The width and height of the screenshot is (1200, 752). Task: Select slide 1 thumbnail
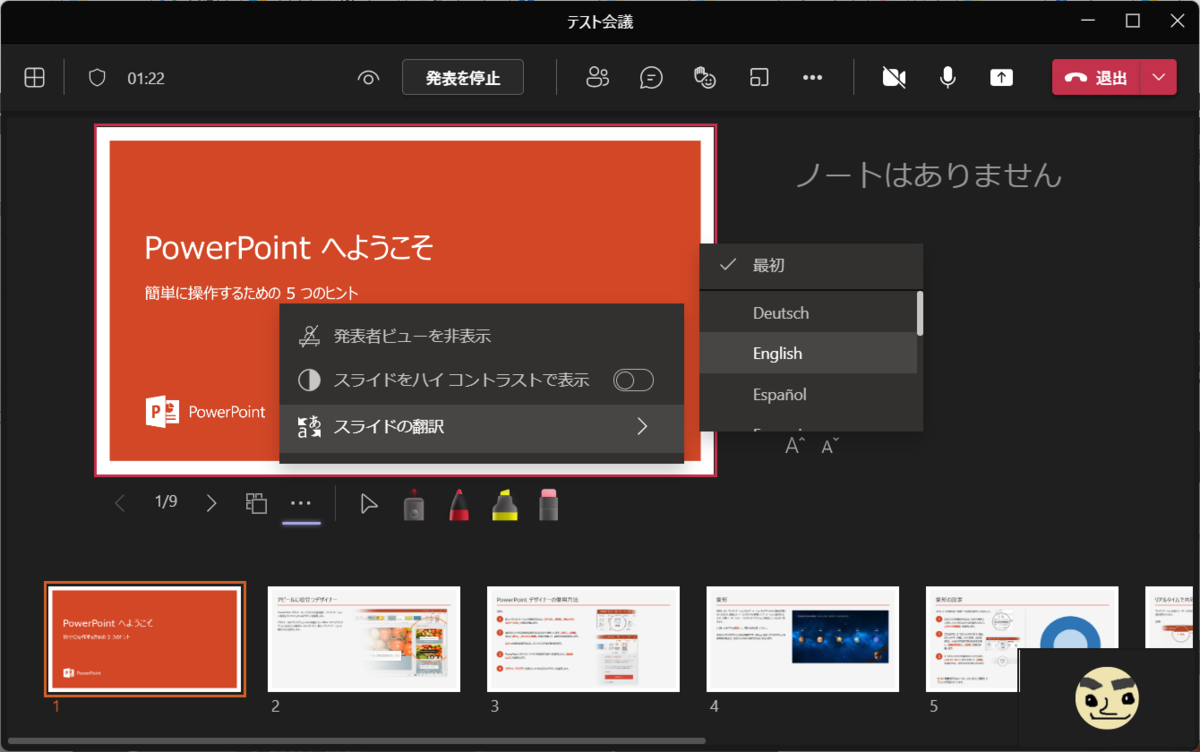point(145,638)
